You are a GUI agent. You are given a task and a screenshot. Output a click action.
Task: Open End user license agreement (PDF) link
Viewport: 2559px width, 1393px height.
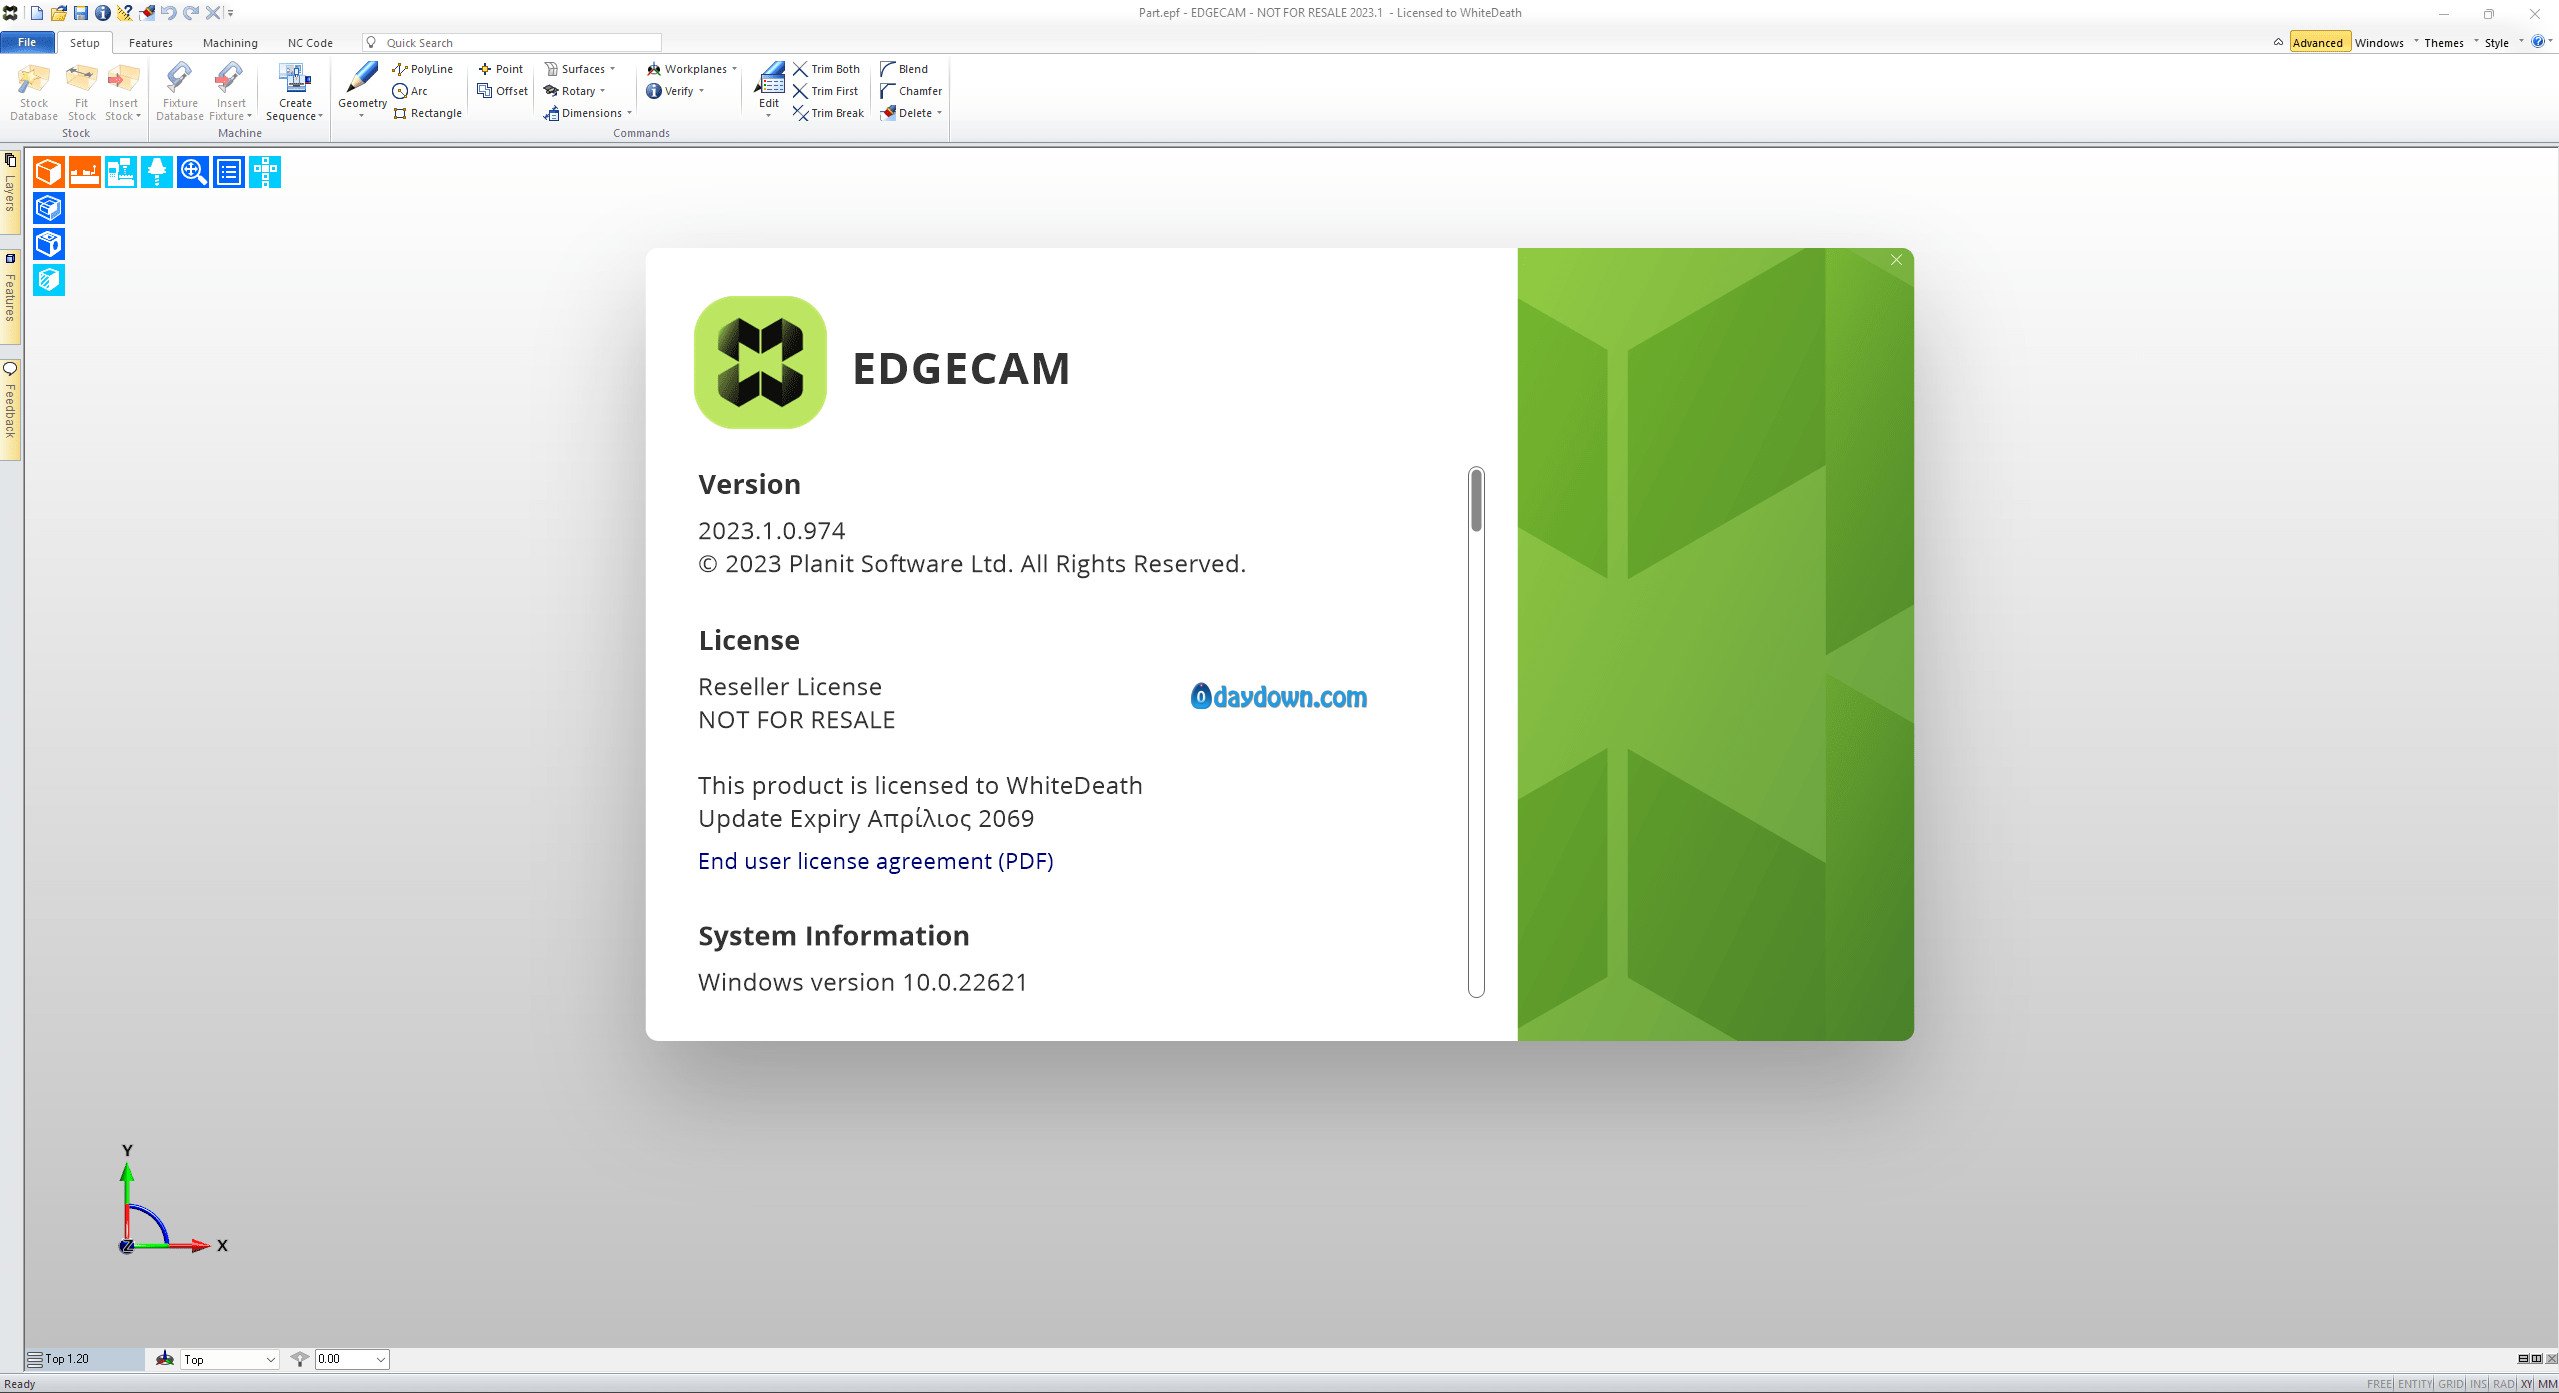876,861
